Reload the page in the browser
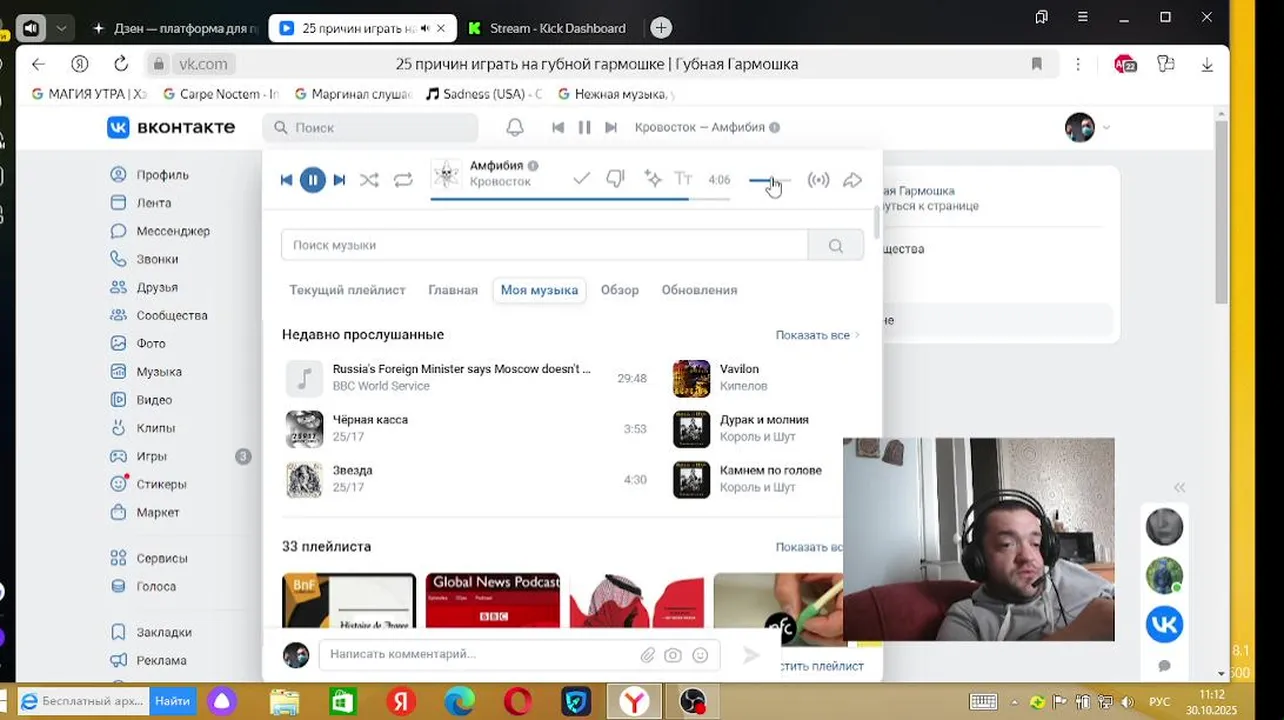 click(x=121, y=64)
